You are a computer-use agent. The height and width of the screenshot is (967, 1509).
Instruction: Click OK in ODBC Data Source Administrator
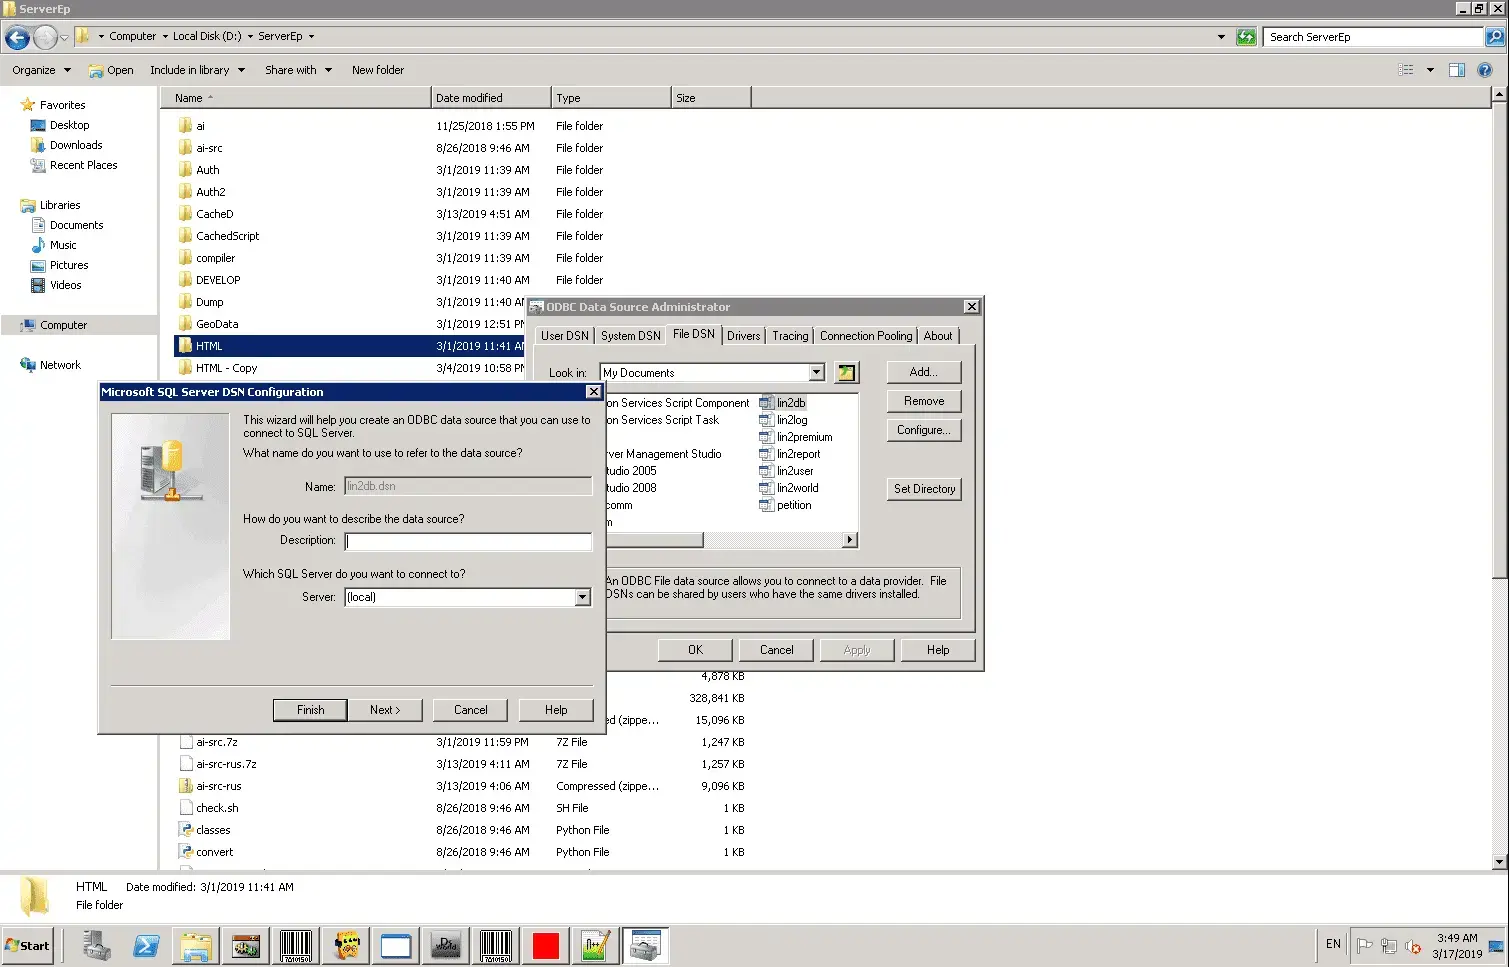(695, 650)
